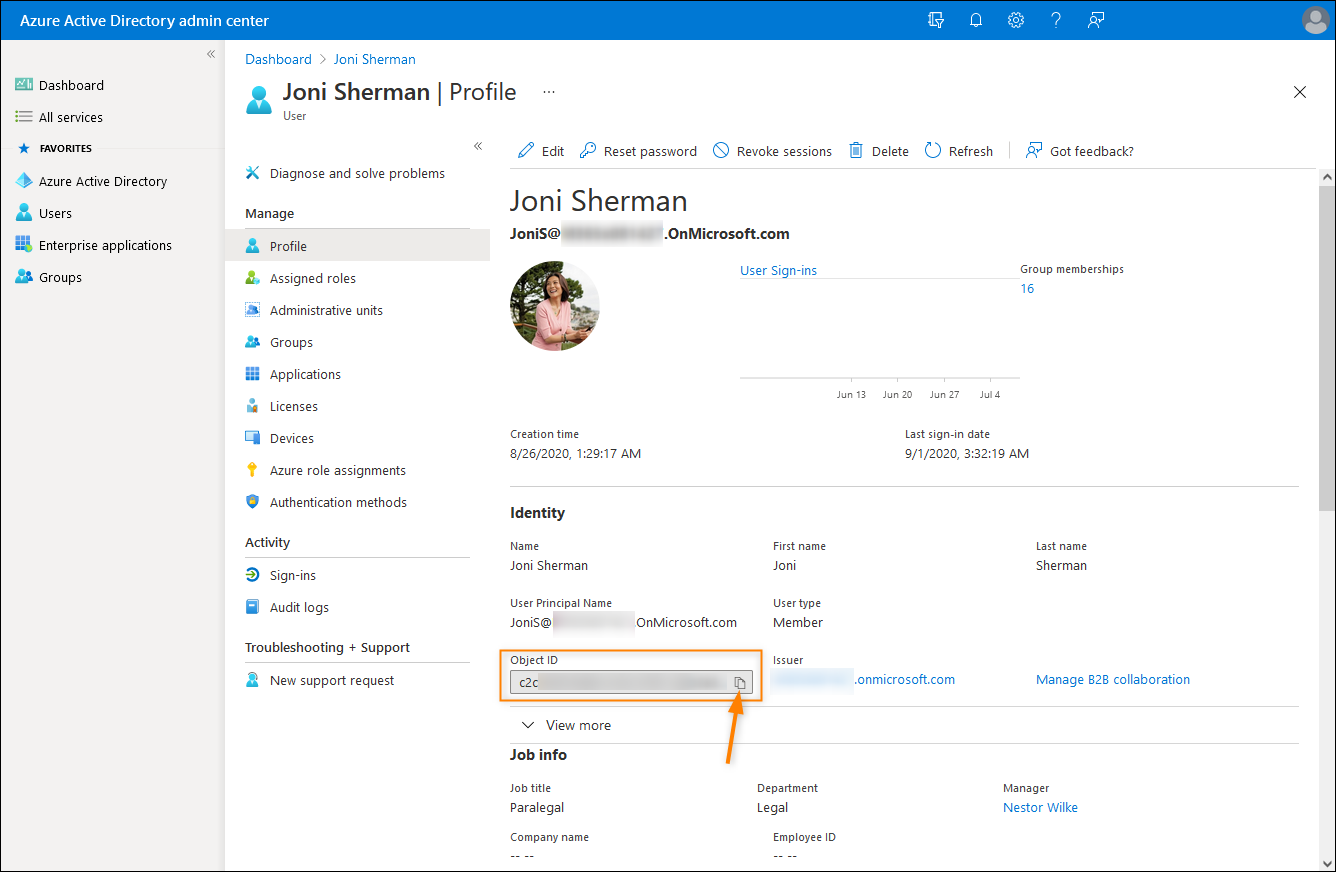
Task: Collapse the far-left navigation pane
Action: (211, 54)
